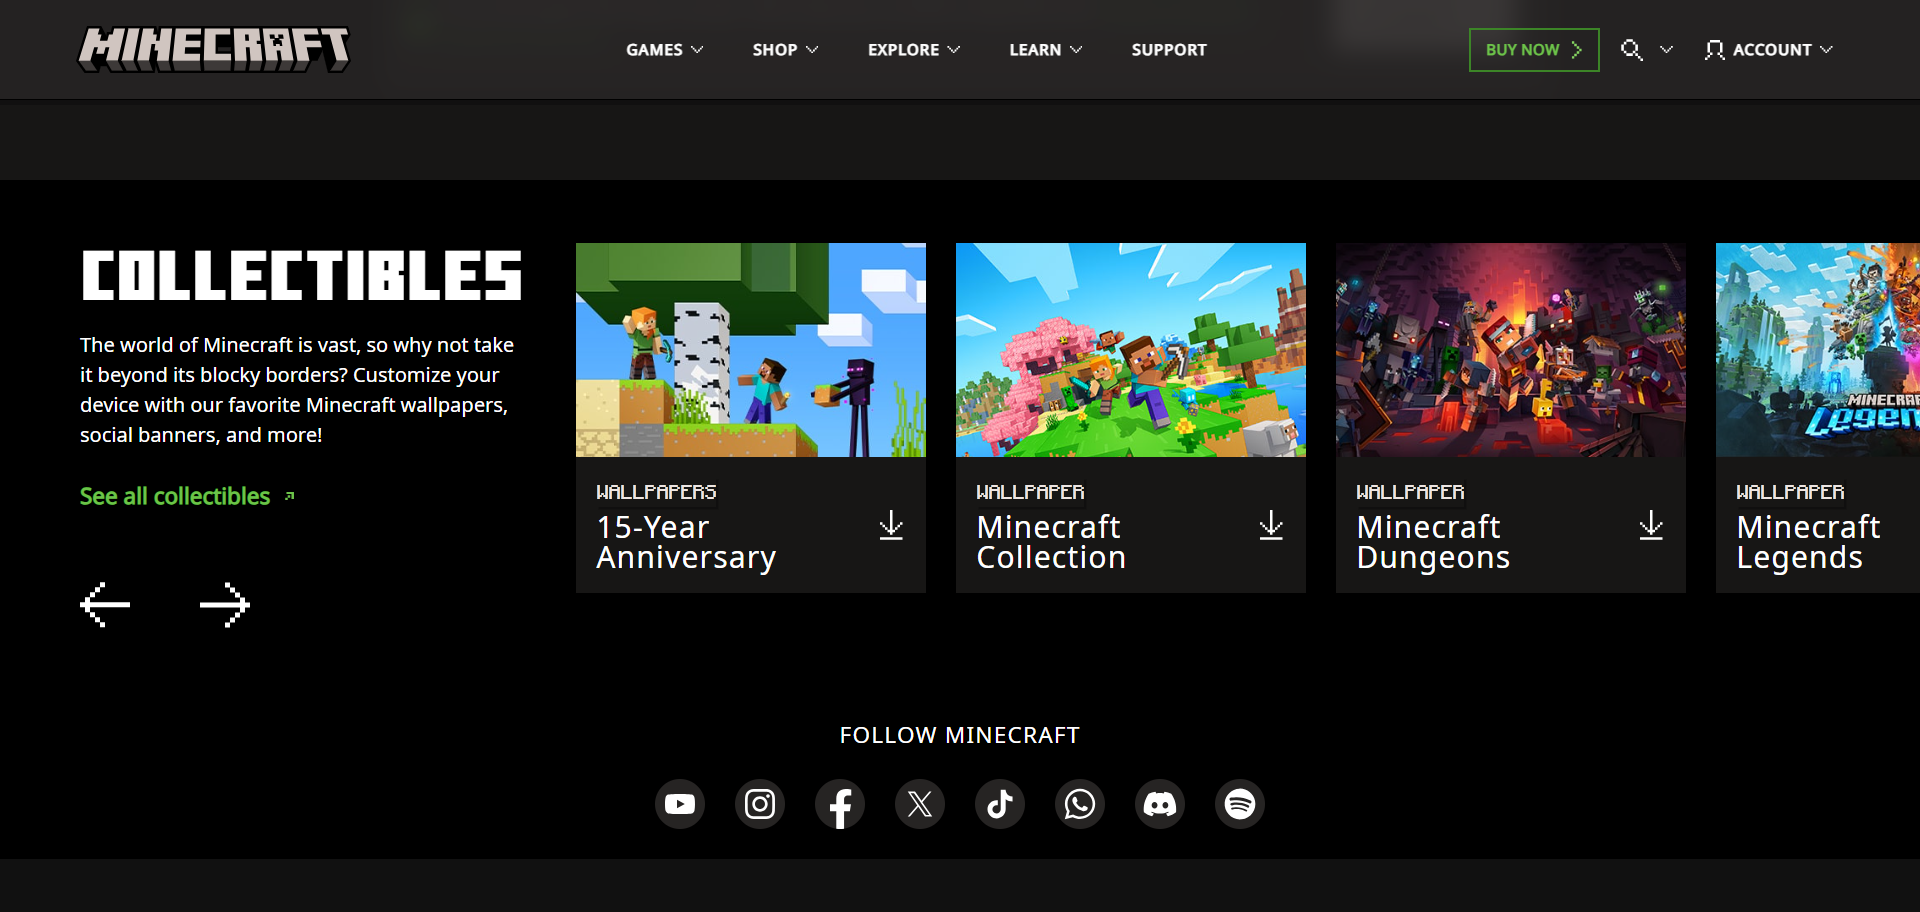The width and height of the screenshot is (1920, 912).
Task: Open Minecraft's YouTube channel icon
Action: coord(680,804)
